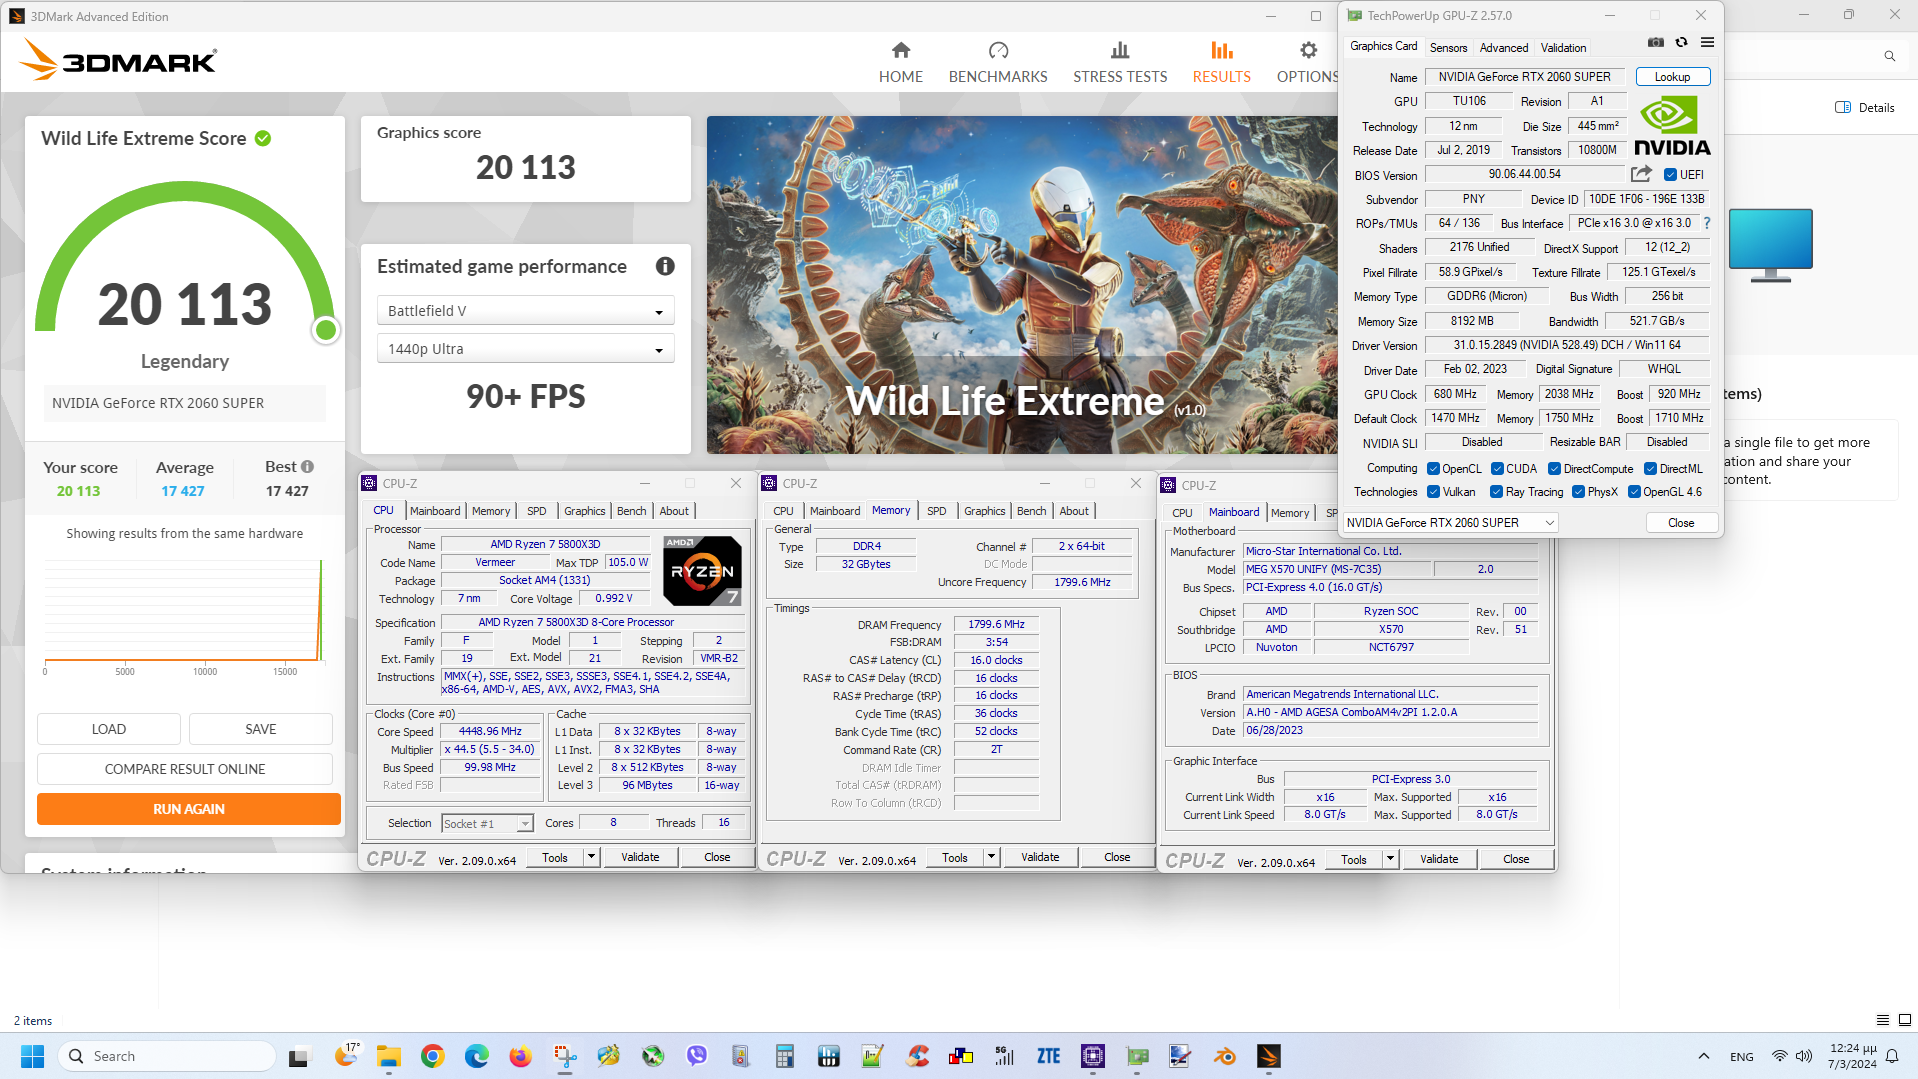The image size is (1918, 1079).
Task: Click Validate in the CPU-Z Memory window
Action: 1040,856
